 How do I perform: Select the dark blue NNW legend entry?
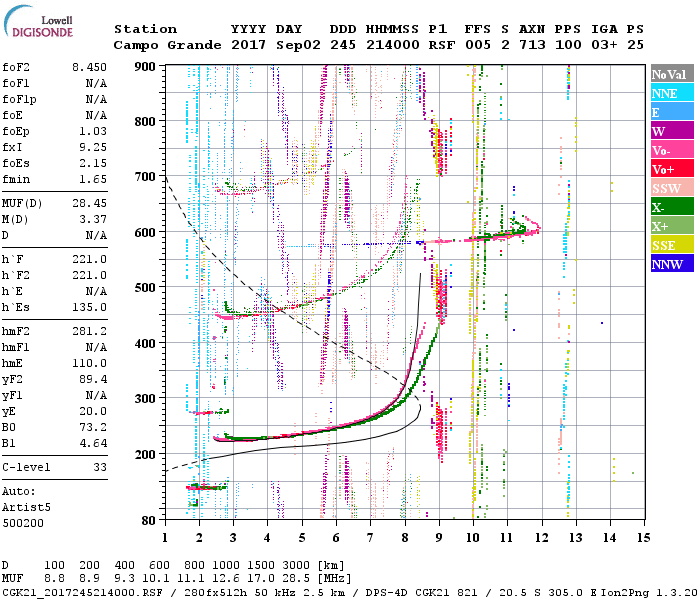(671, 265)
